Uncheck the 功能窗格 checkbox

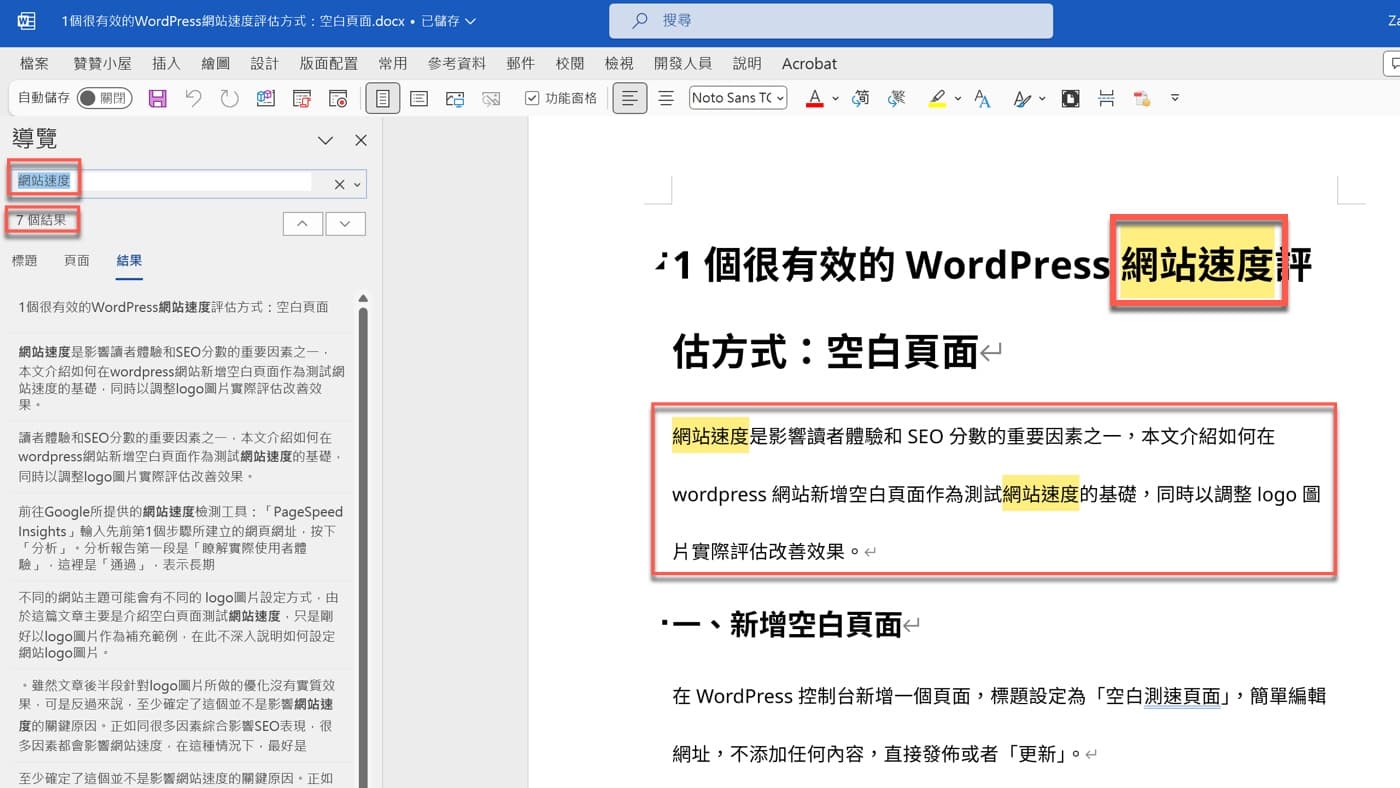click(532, 98)
